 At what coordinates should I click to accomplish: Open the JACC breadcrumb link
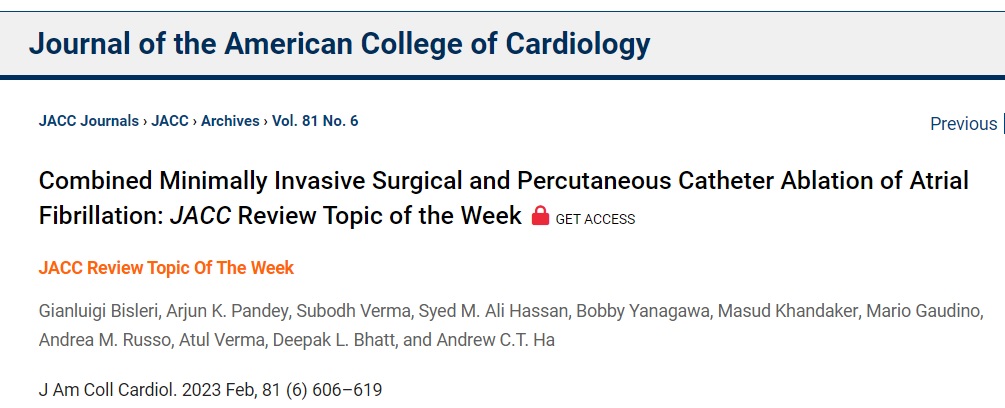point(170,121)
